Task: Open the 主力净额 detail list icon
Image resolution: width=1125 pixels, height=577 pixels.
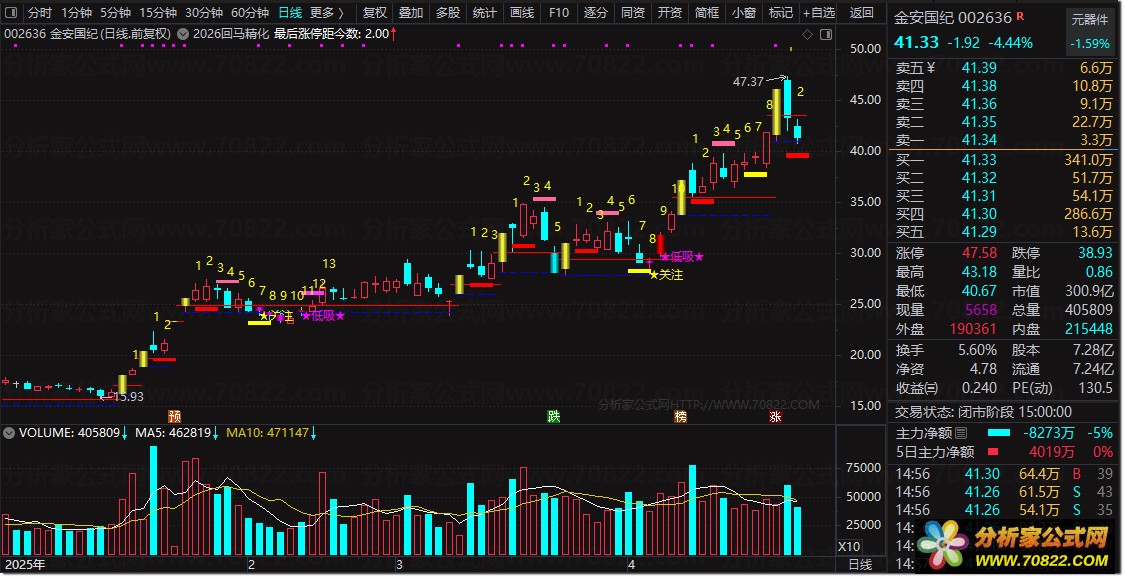Action: click(961, 433)
